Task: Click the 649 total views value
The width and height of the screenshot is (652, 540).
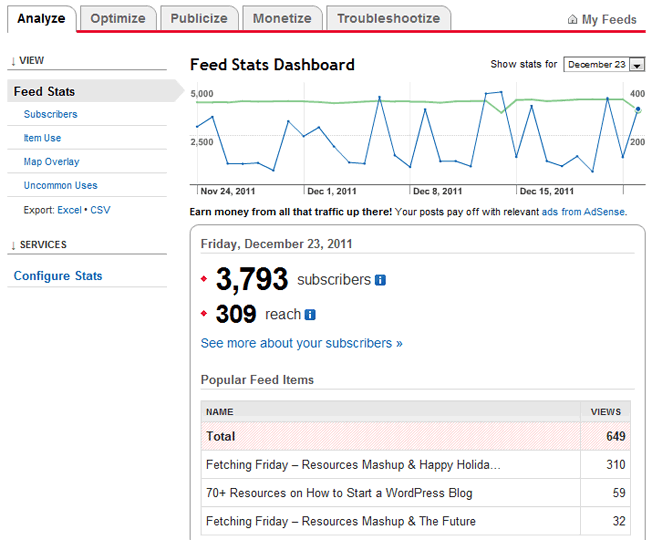Action: (615, 436)
